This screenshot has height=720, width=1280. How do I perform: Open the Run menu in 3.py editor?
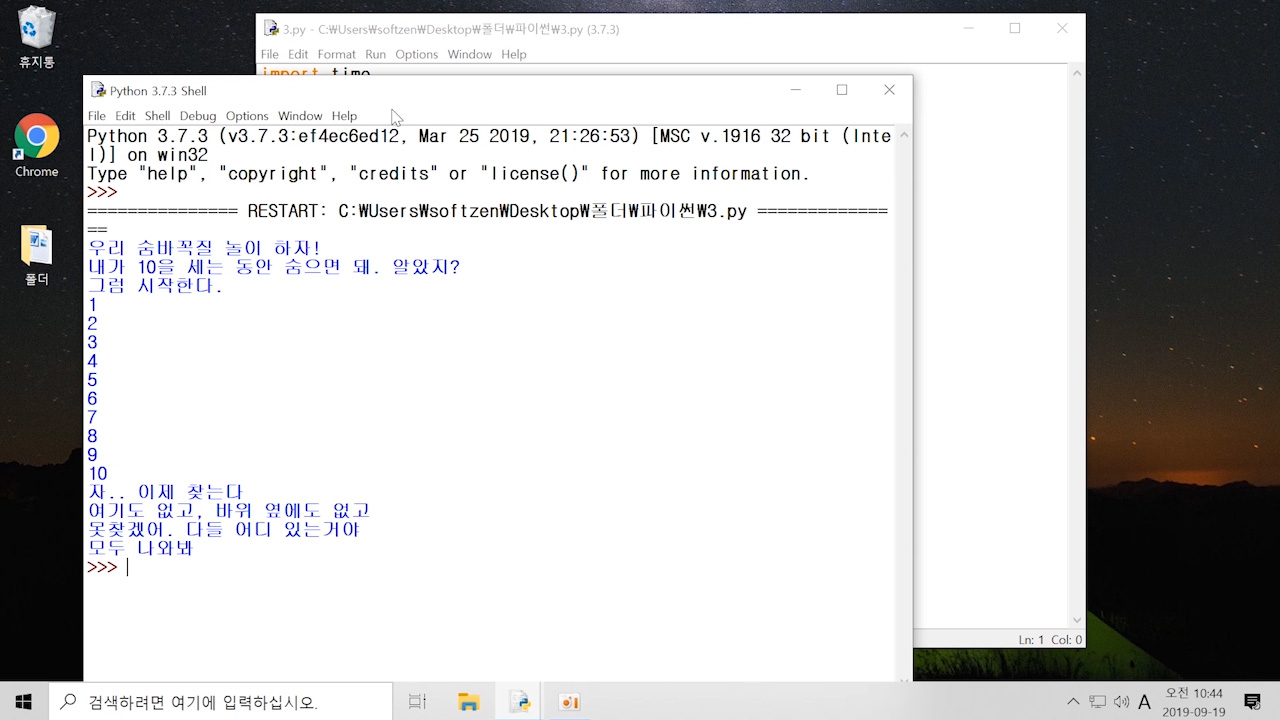pyautogui.click(x=375, y=54)
